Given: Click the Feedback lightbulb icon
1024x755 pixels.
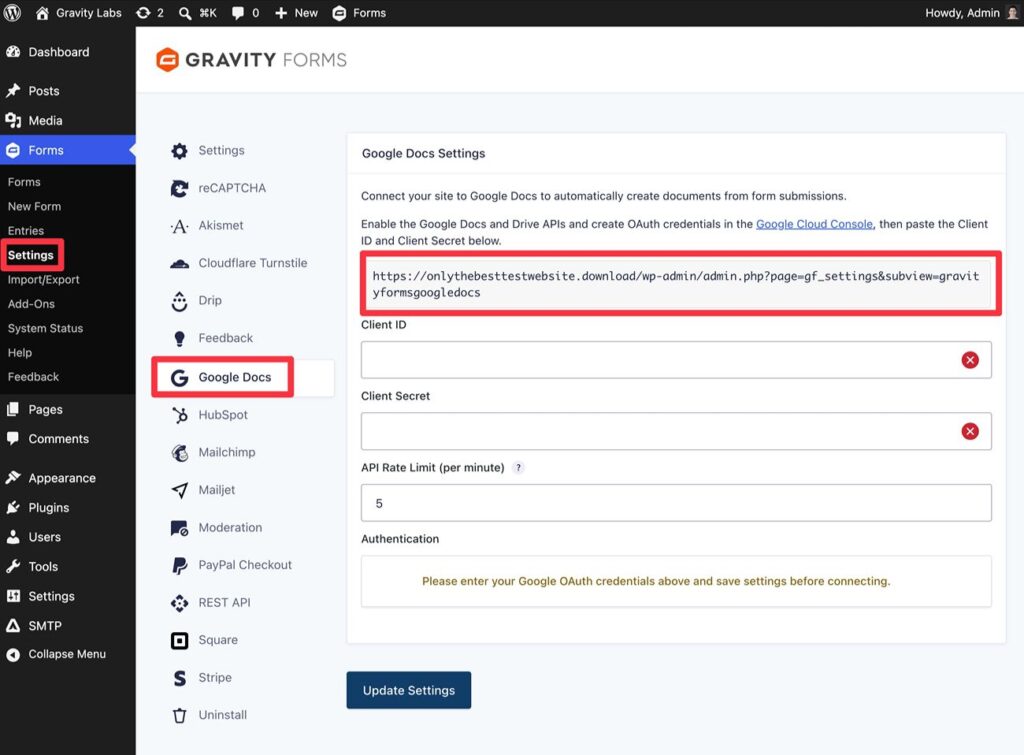Looking at the screenshot, I should 179,338.
